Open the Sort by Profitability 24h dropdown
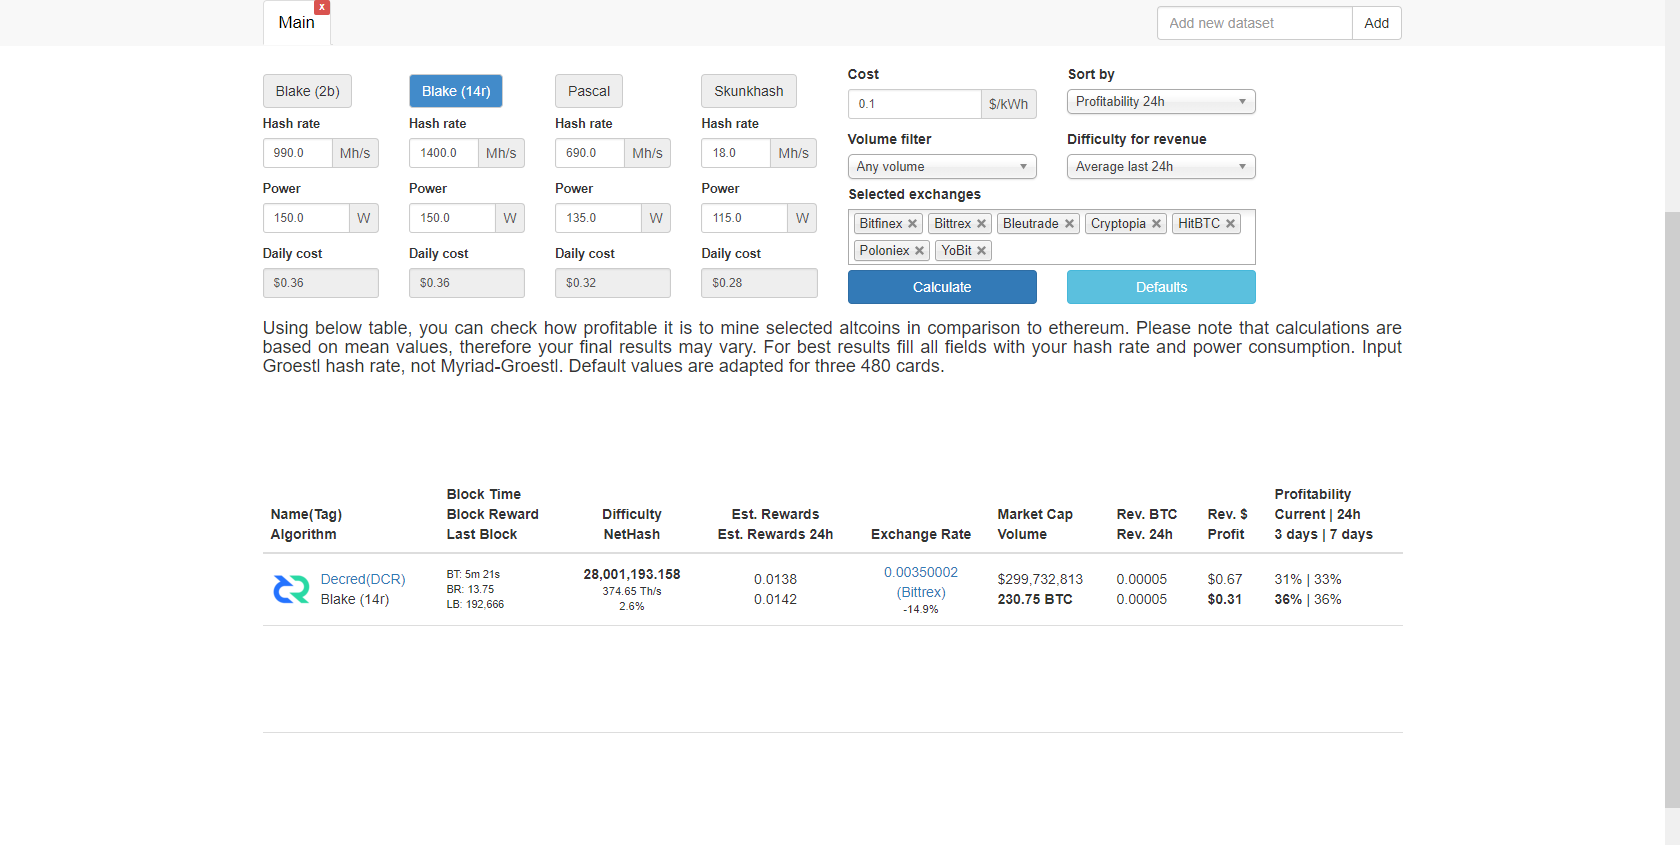The height and width of the screenshot is (845, 1680). click(x=1160, y=102)
